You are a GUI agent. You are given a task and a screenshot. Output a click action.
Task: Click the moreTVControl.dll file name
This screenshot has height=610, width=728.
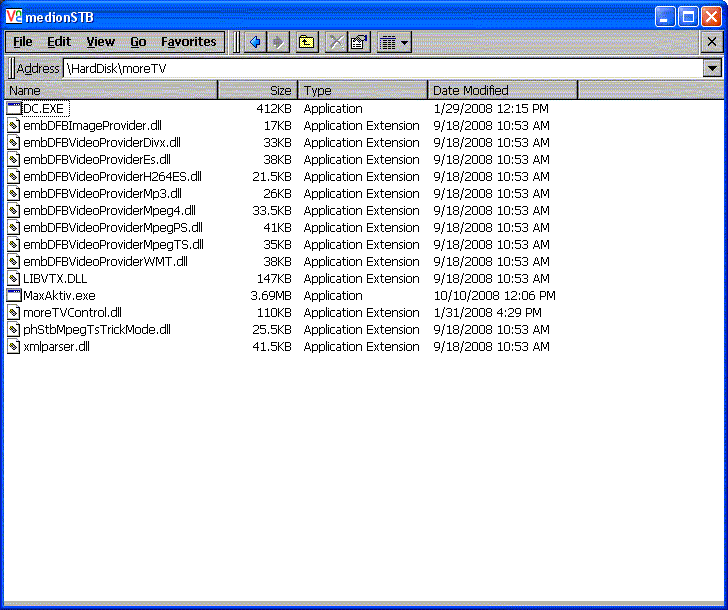[x=72, y=312]
